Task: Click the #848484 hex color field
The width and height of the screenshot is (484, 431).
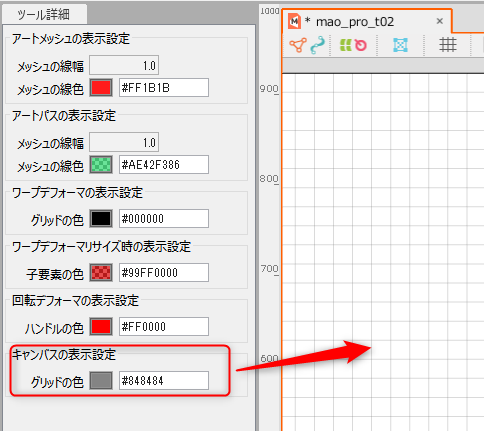Action: pyautogui.click(x=164, y=381)
